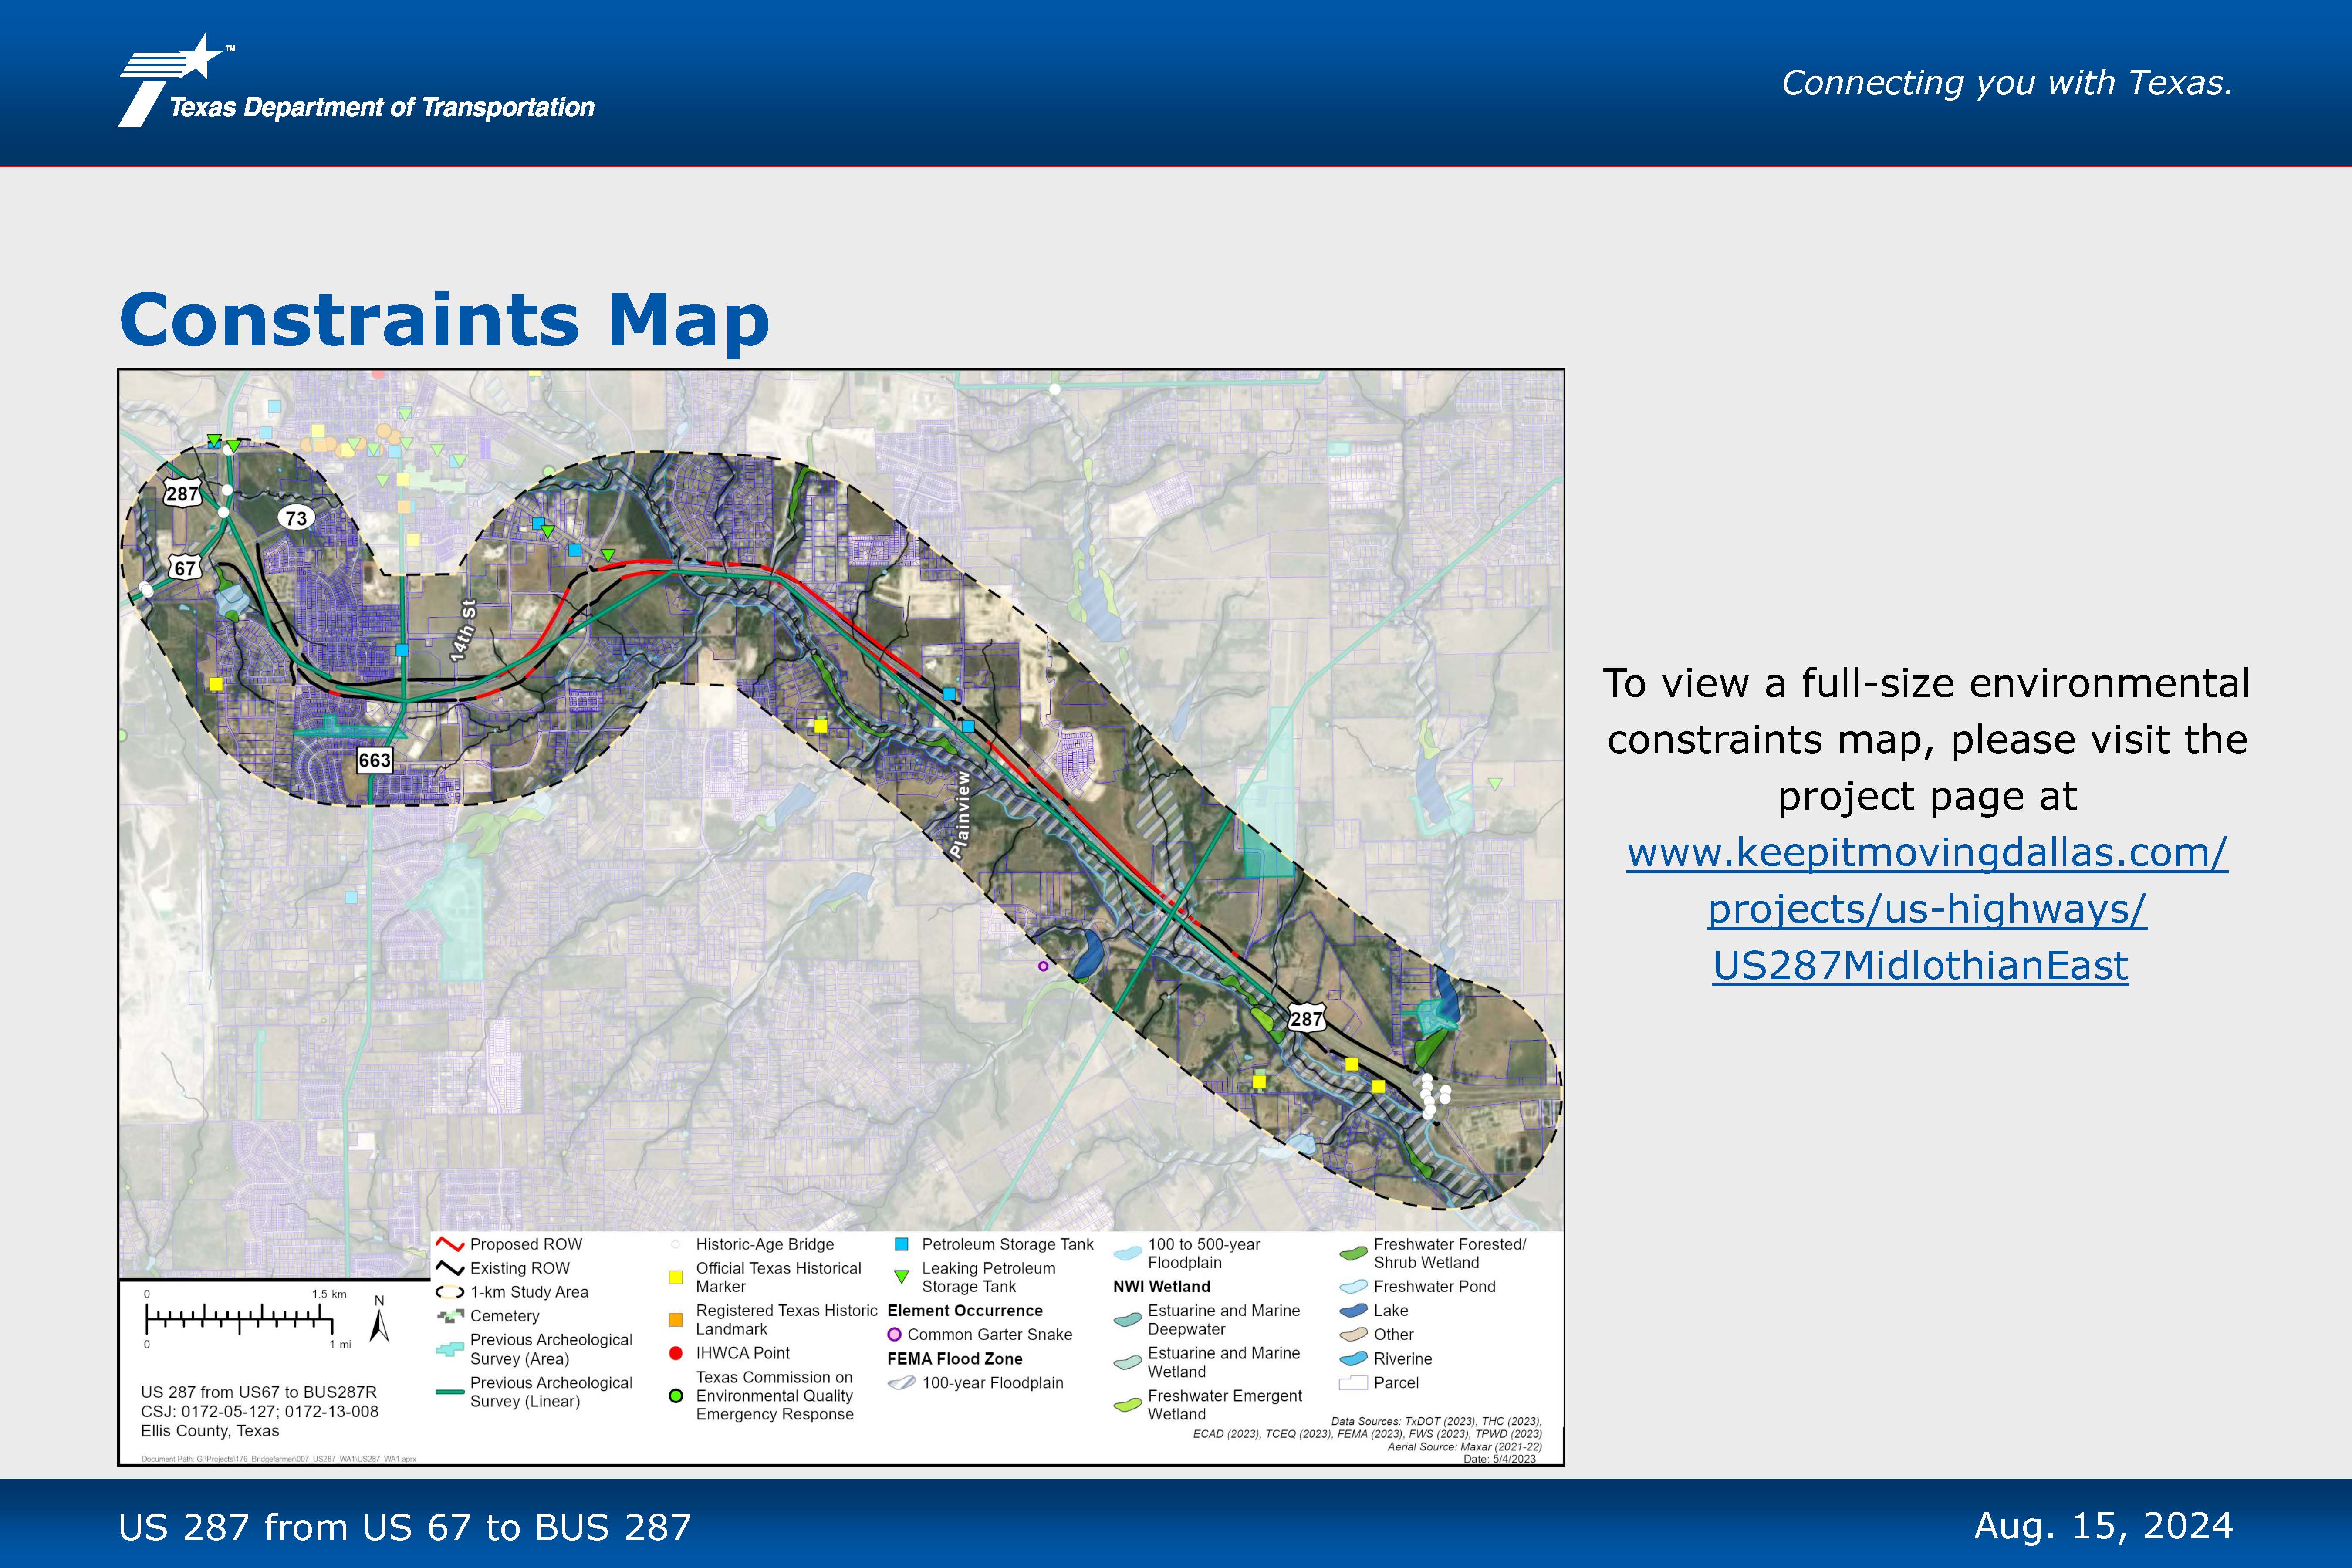Viewport: 2352px width, 1568px height.
Task: Click the 'To view a full-size environmental' text
Action: [1926, 683]
